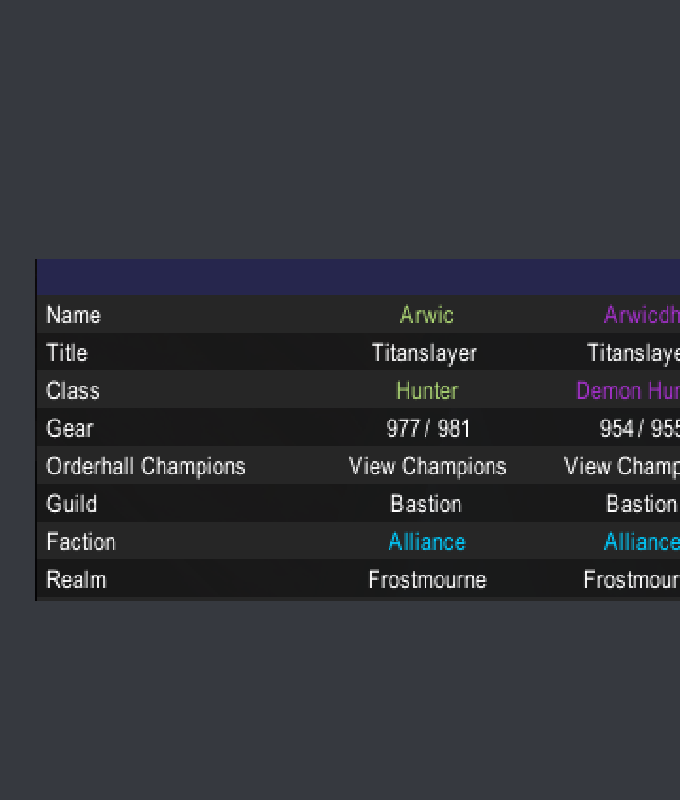Viewport: 680px width, 800px height.
Task: Select the 977 / 981 gear value
Action: click(427, 429)
